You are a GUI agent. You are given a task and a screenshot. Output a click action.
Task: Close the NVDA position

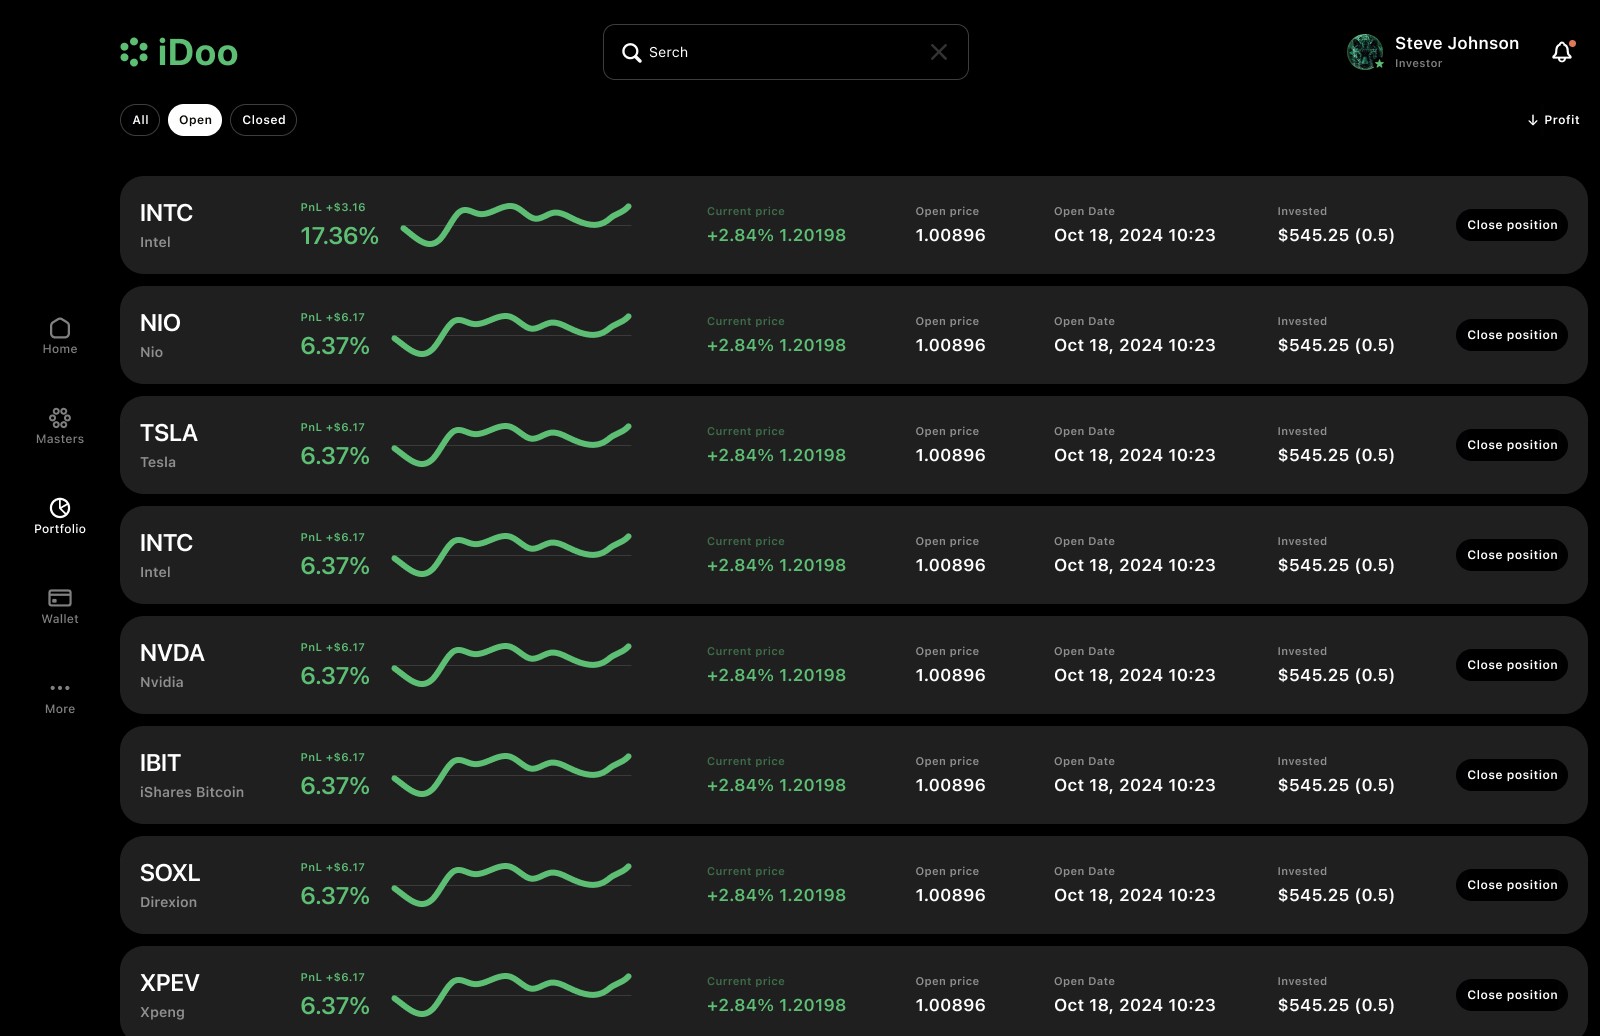pos(1511,665)
